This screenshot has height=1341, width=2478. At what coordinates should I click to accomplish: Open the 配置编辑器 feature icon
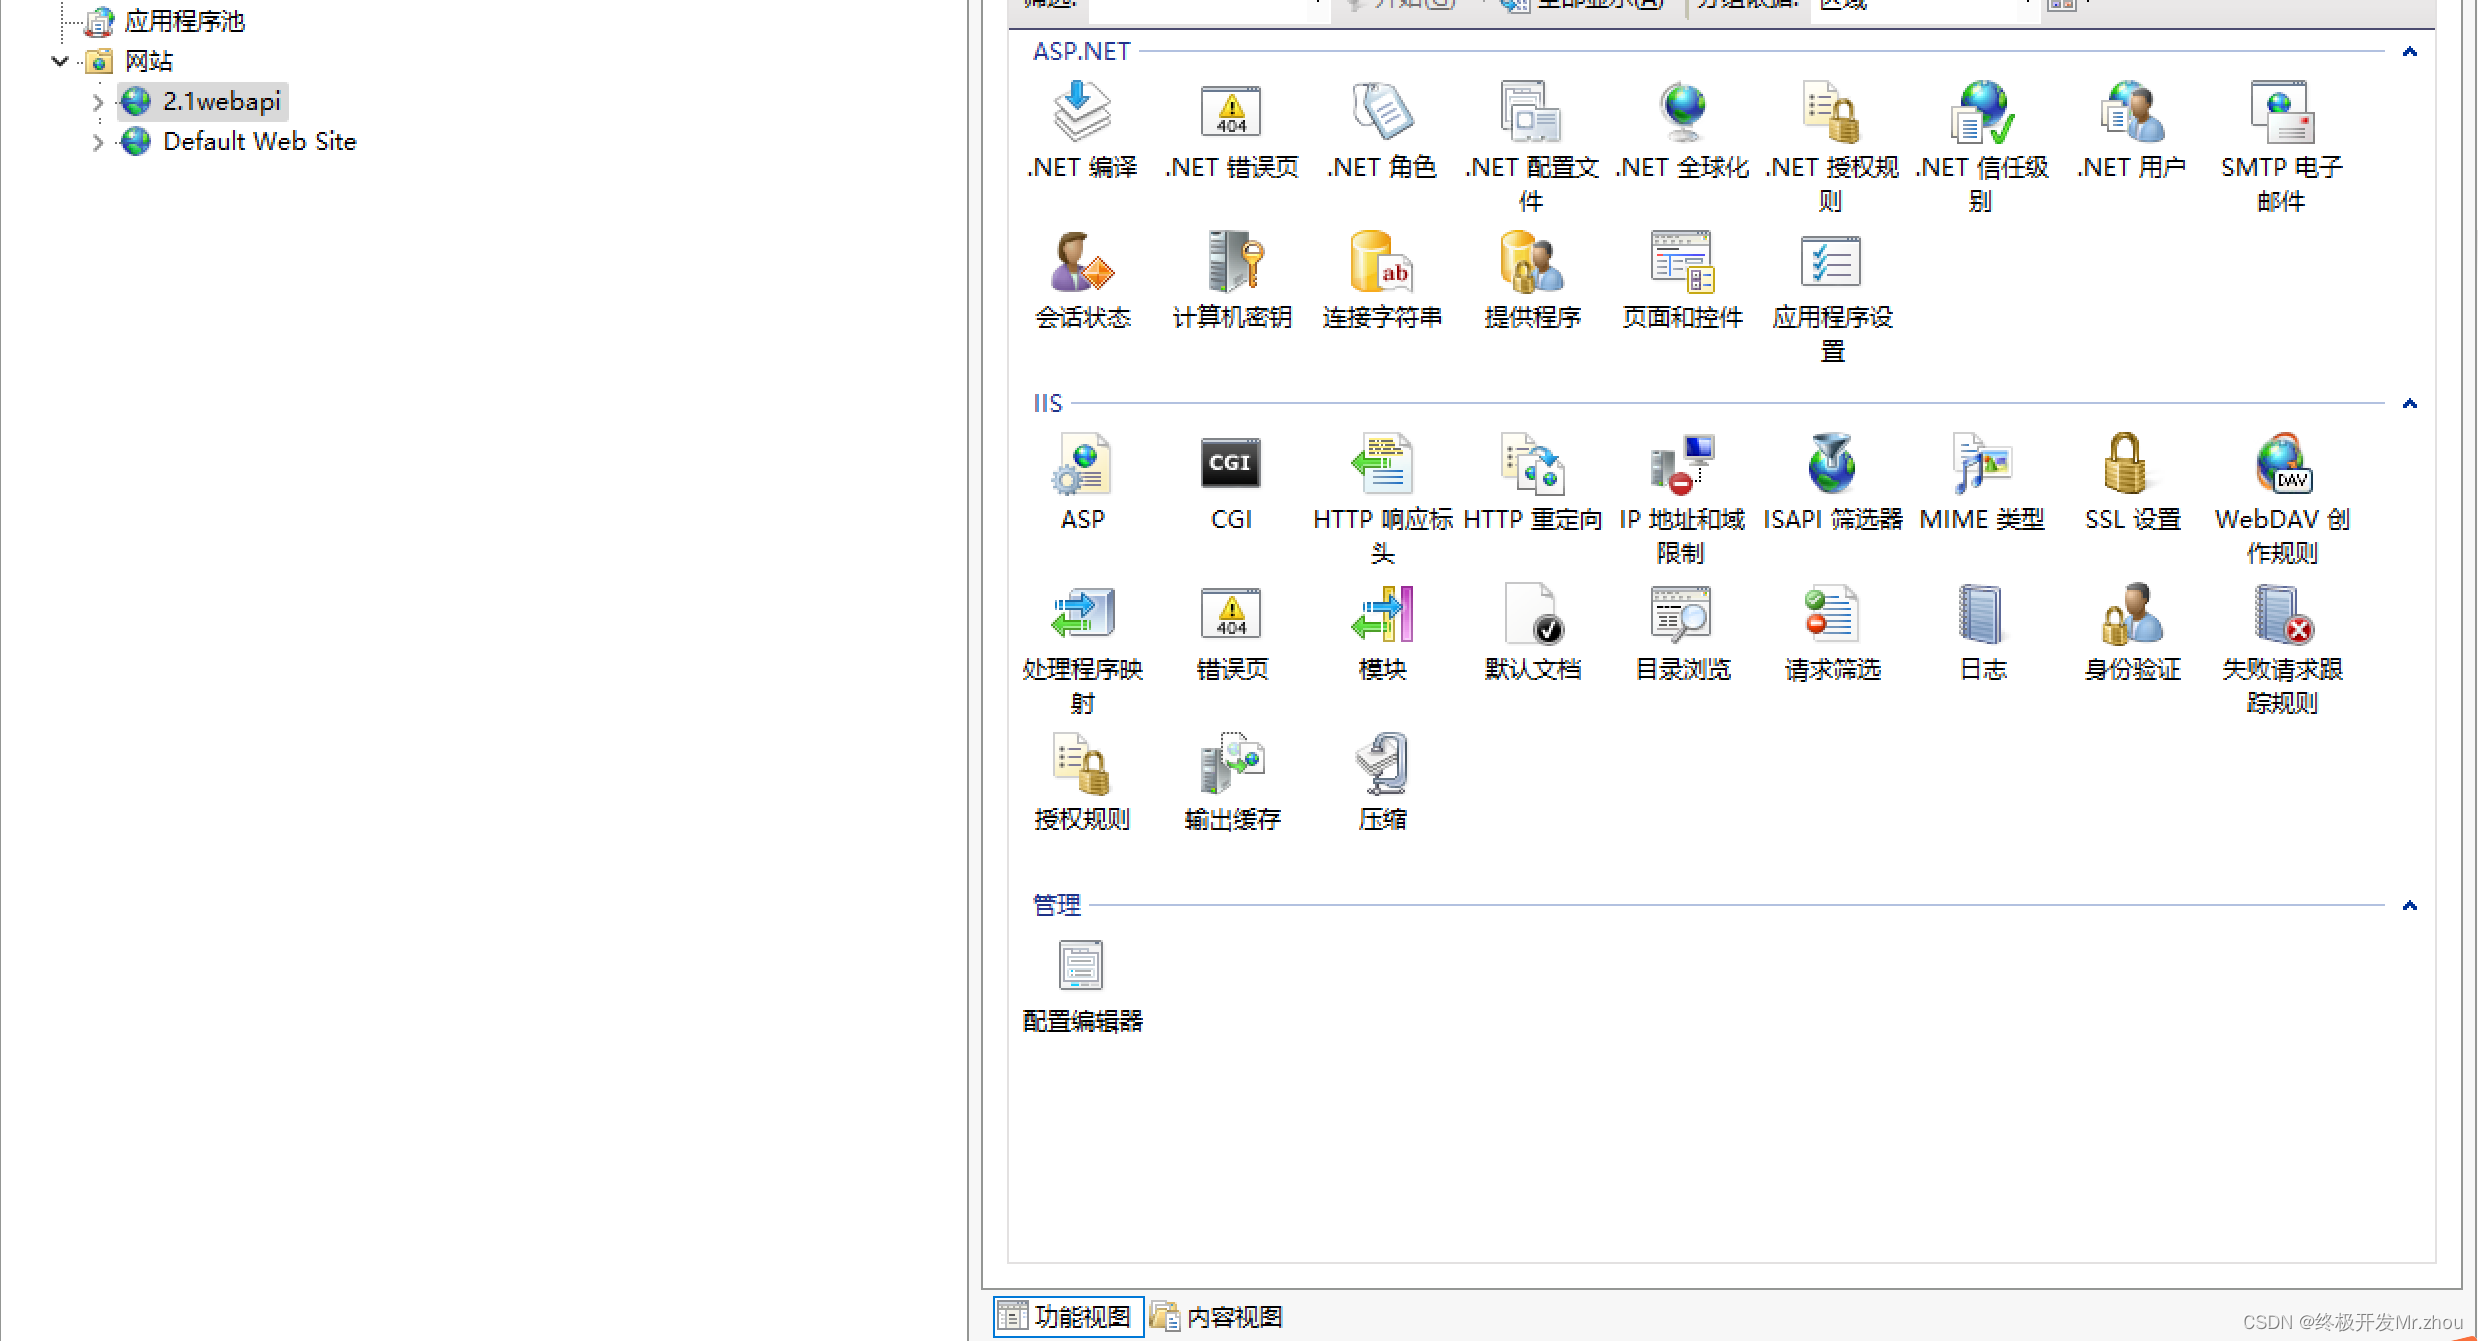(1082, 966)
